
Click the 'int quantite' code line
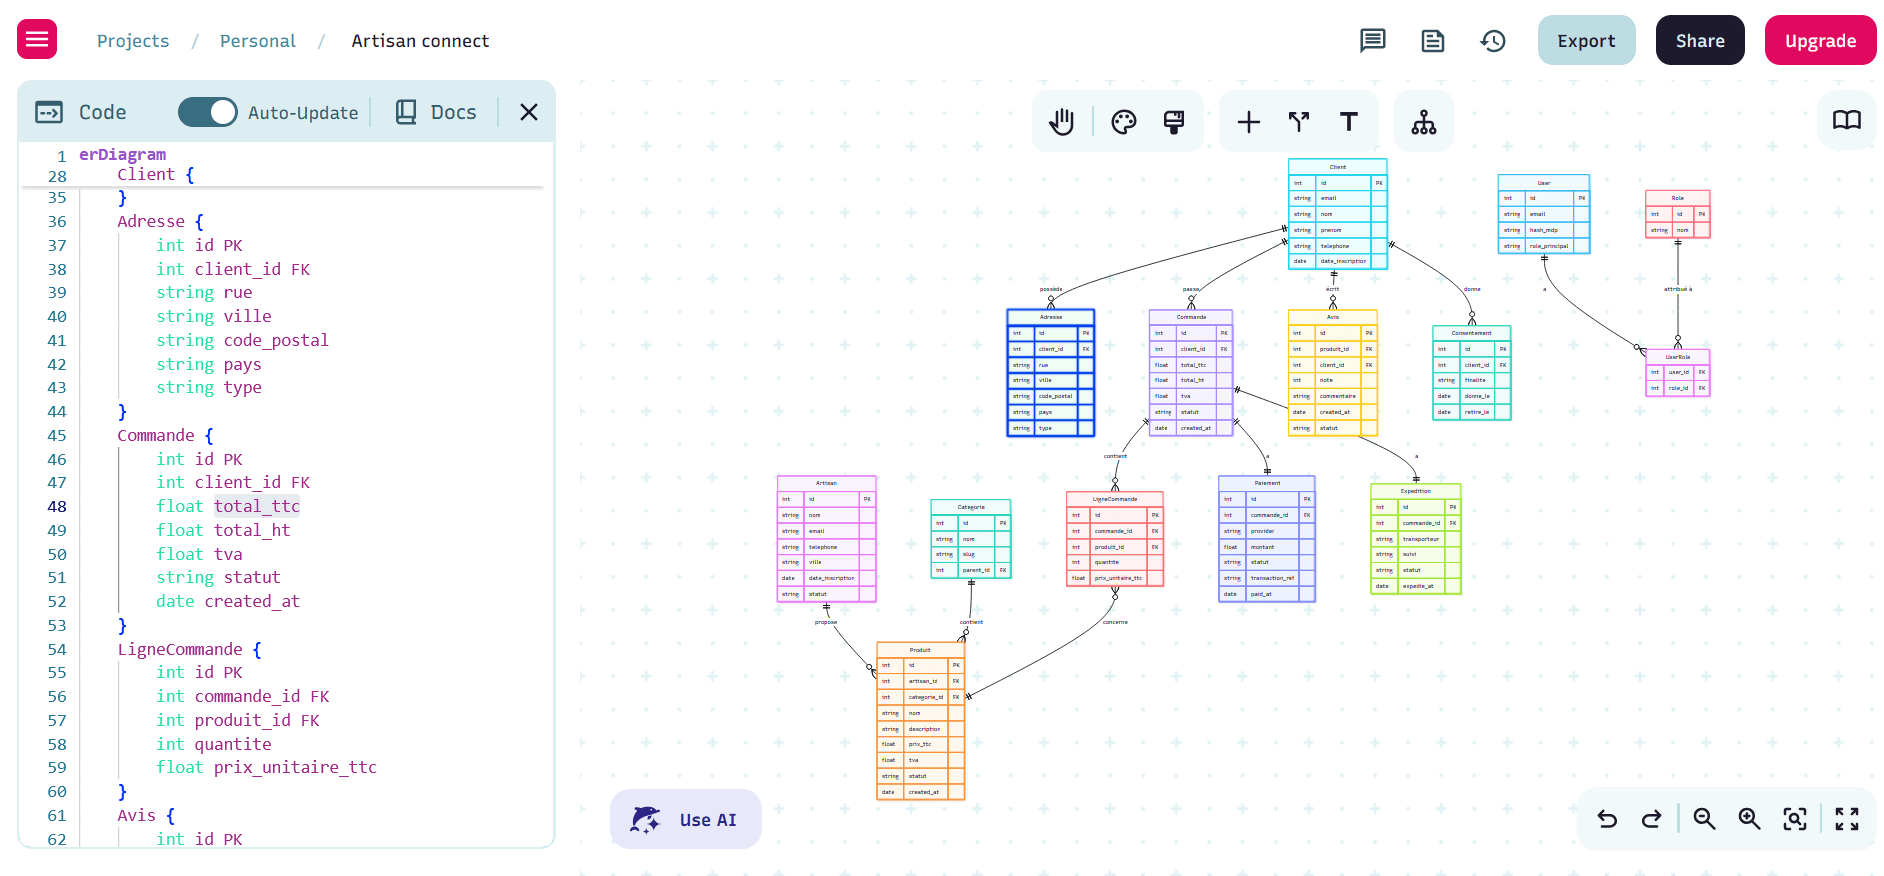[x=214, y=744]
